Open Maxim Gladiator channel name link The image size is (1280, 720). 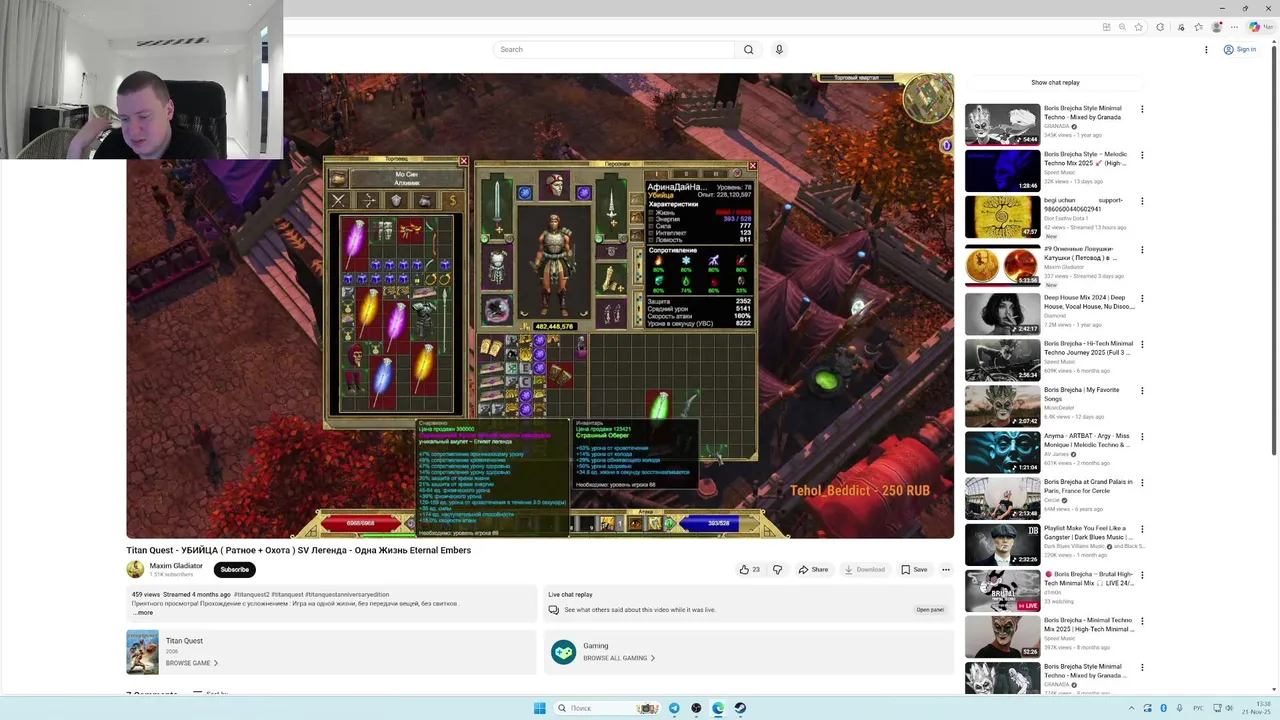[x=176, y=566]
